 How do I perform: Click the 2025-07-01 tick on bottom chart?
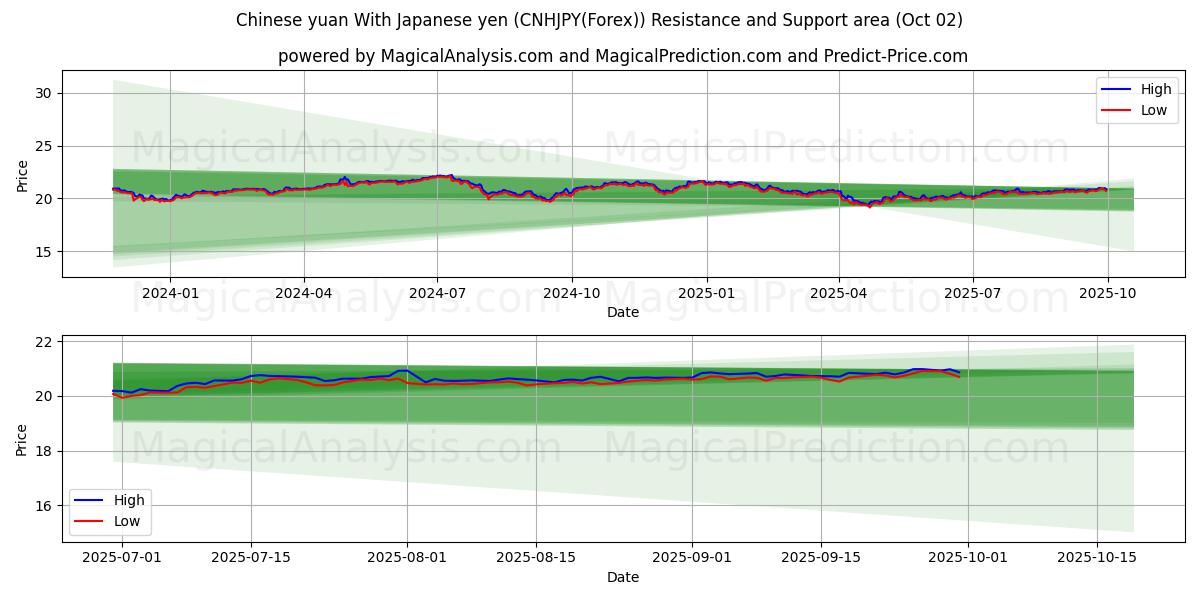pyautogui.click(x=122, y=558)
